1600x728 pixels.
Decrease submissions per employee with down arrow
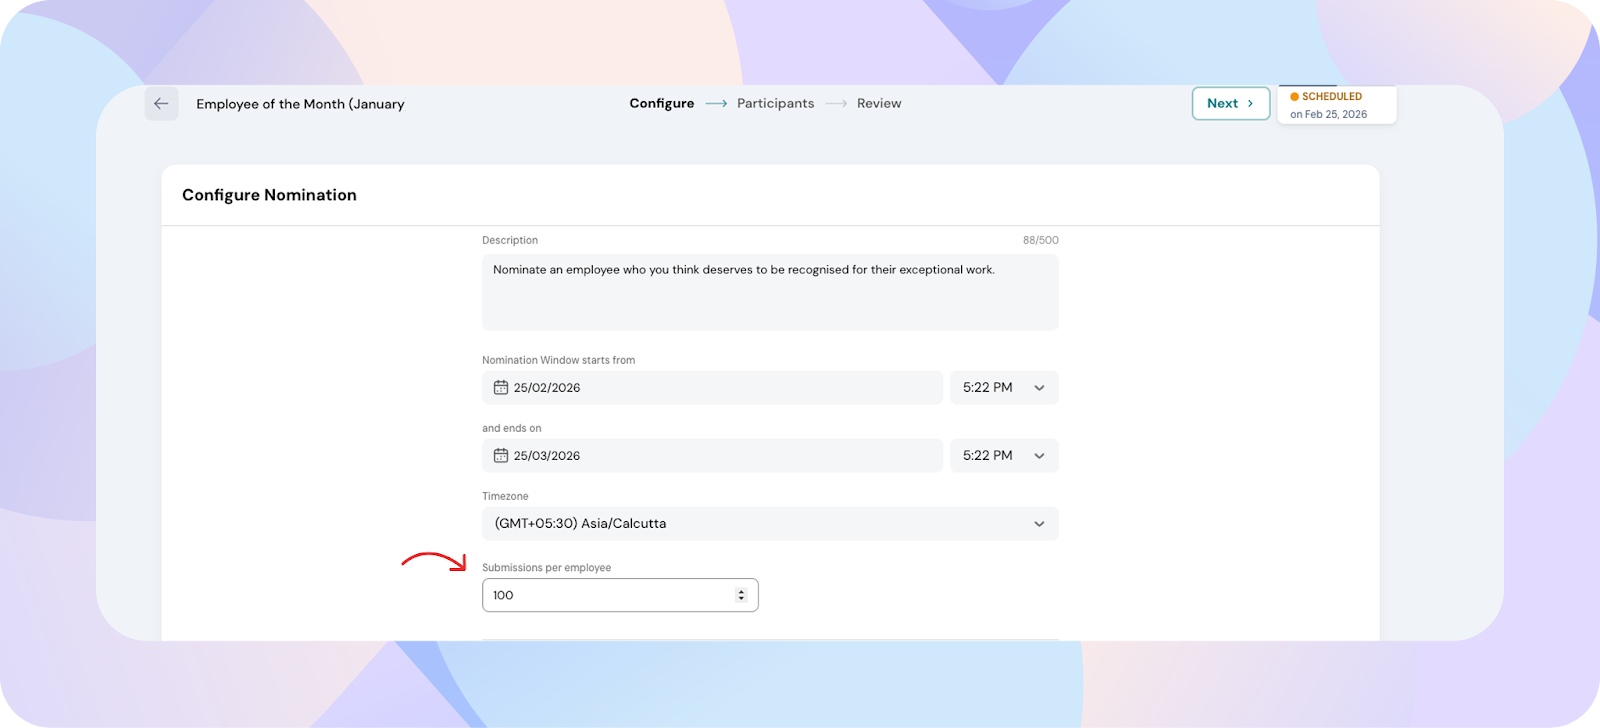741,599
